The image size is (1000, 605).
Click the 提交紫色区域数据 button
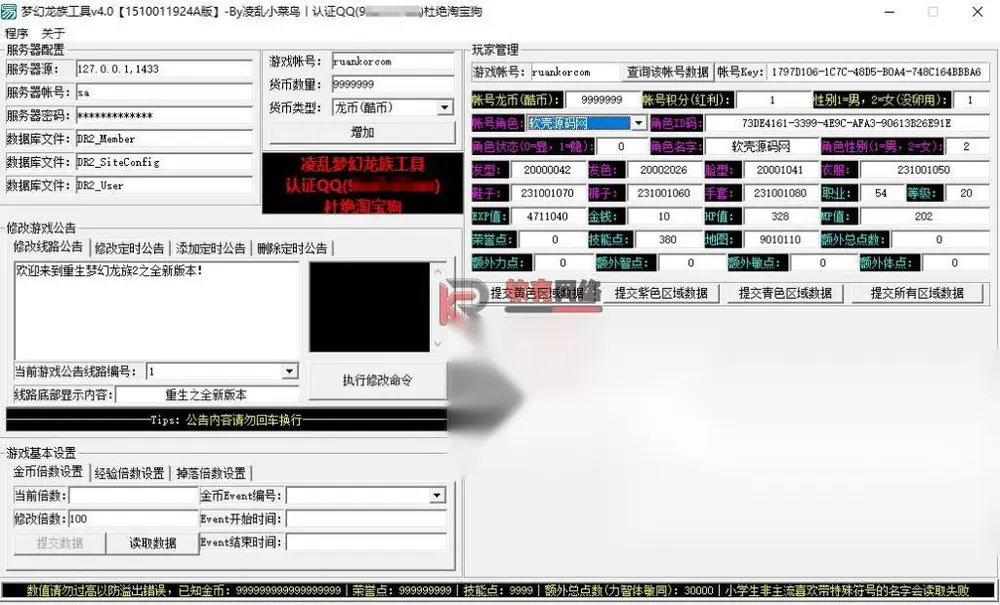661,293
